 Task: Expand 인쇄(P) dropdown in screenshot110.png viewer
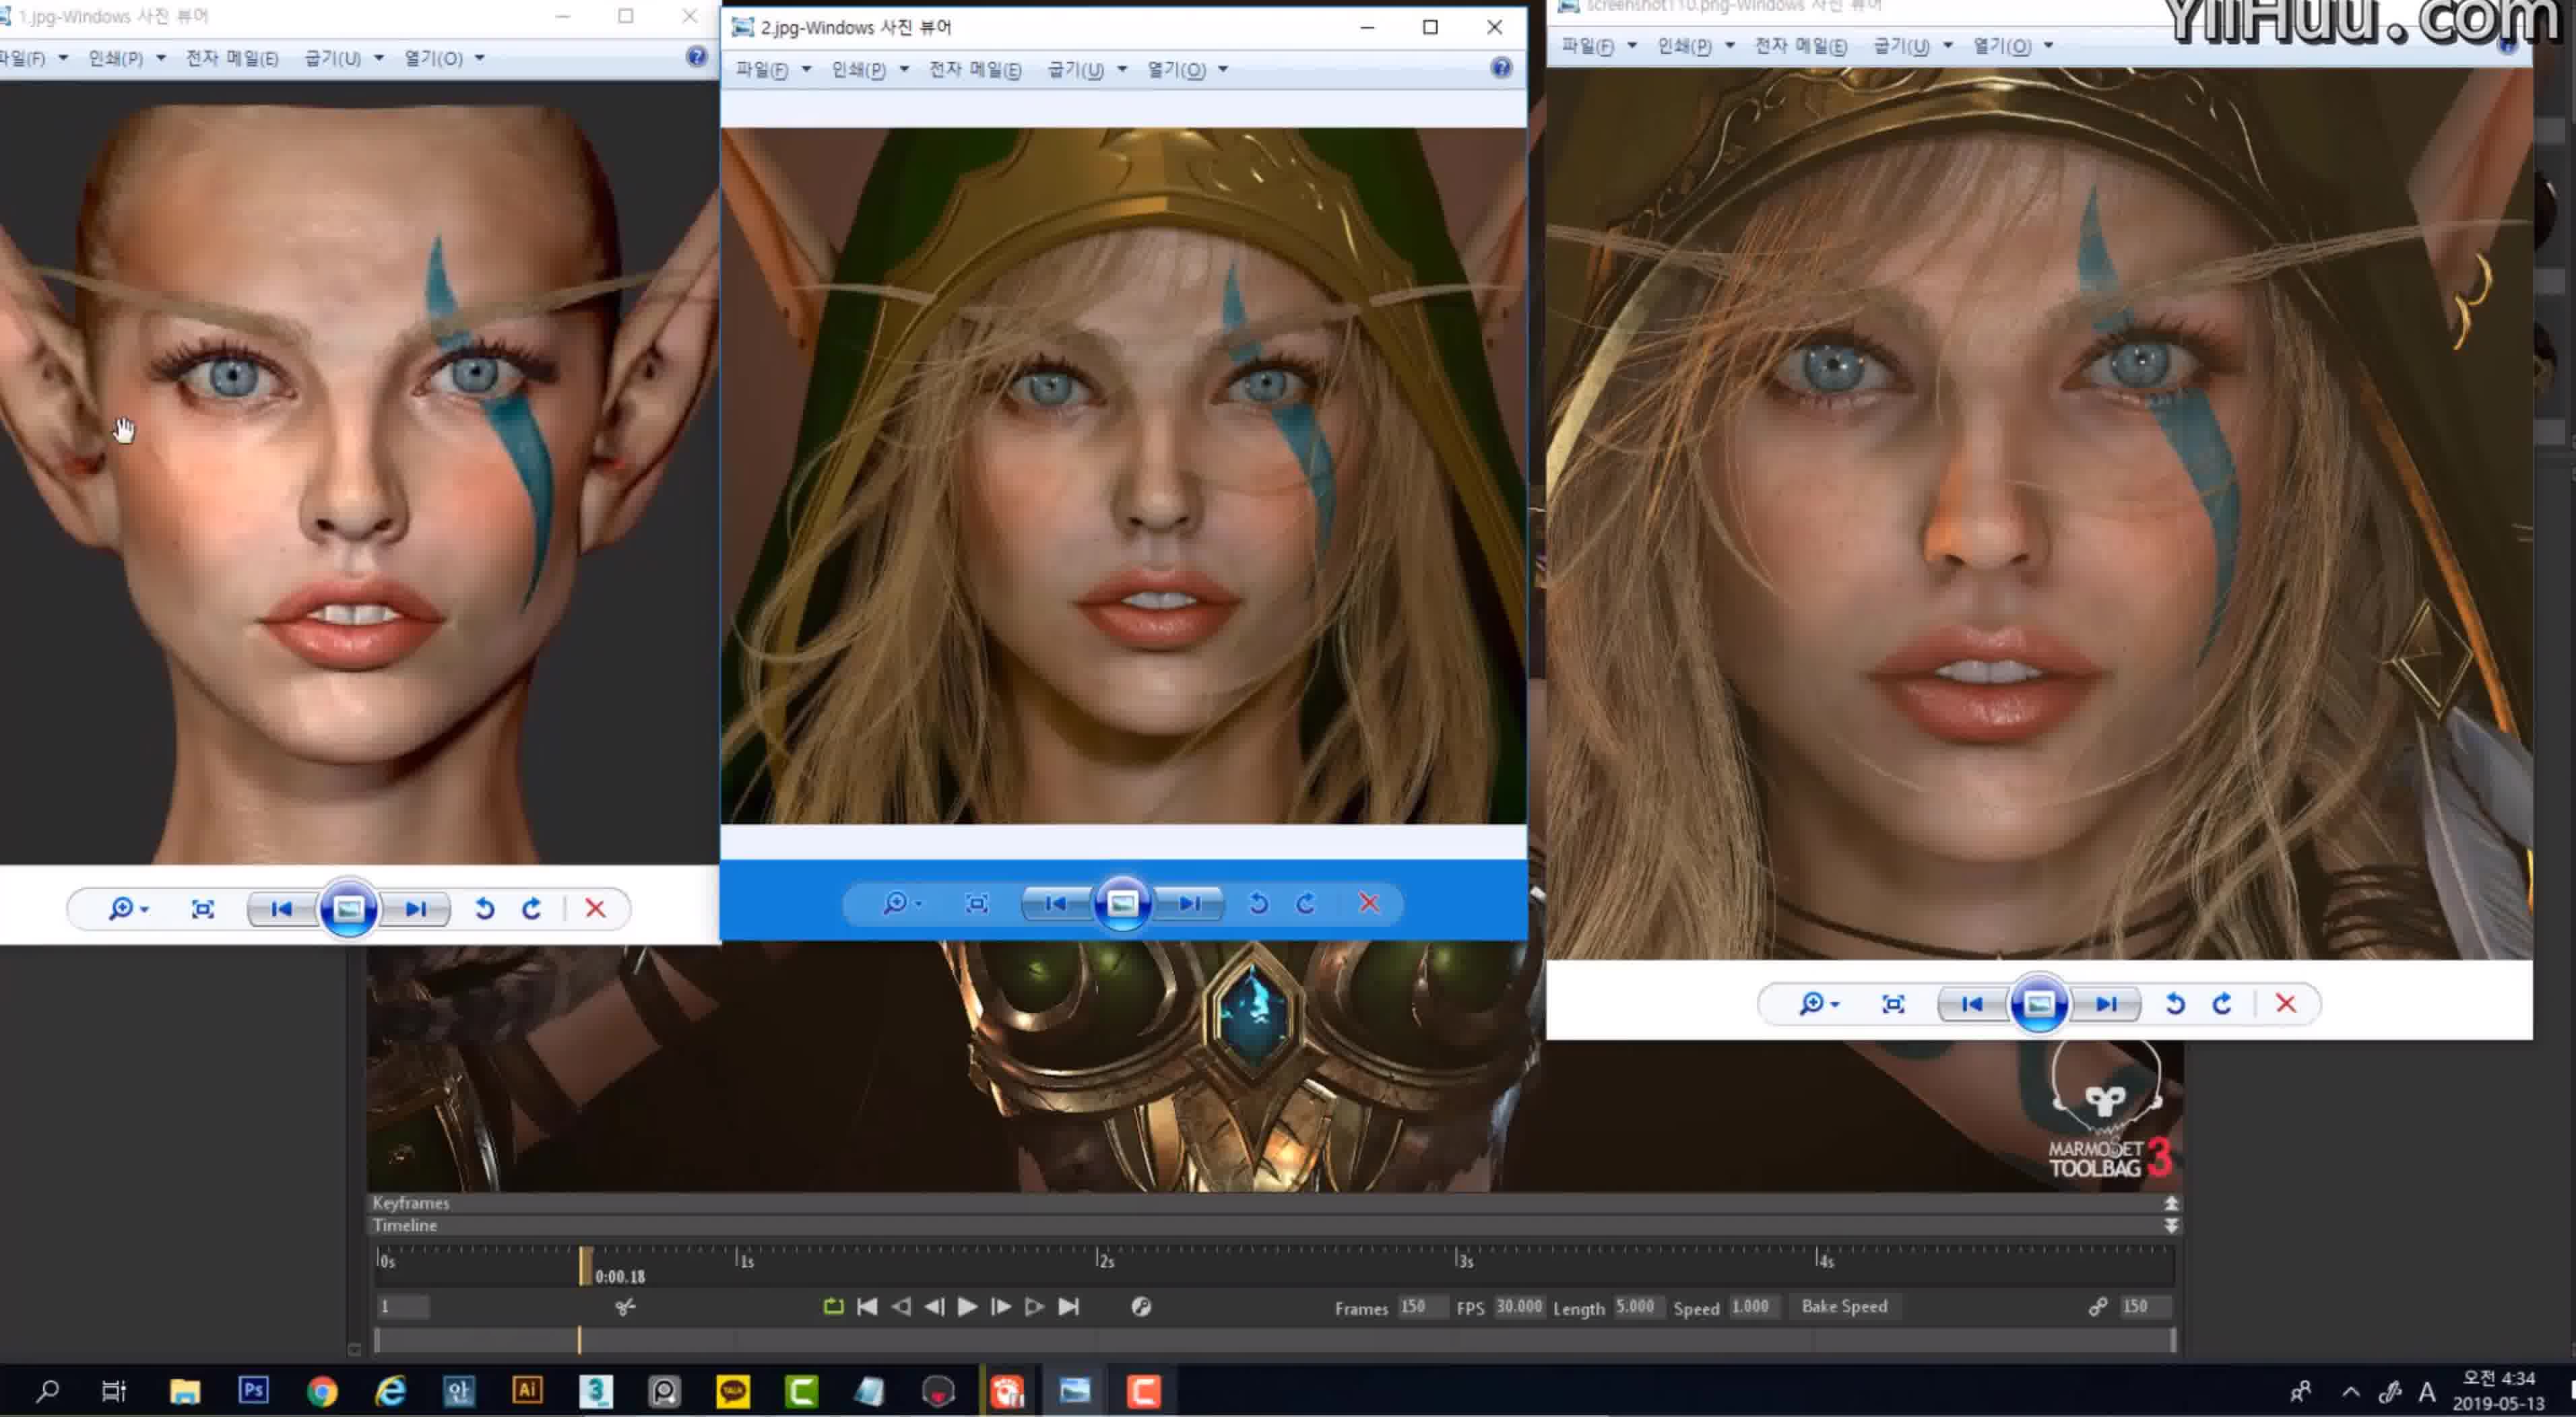click(x=1730, y=46)
